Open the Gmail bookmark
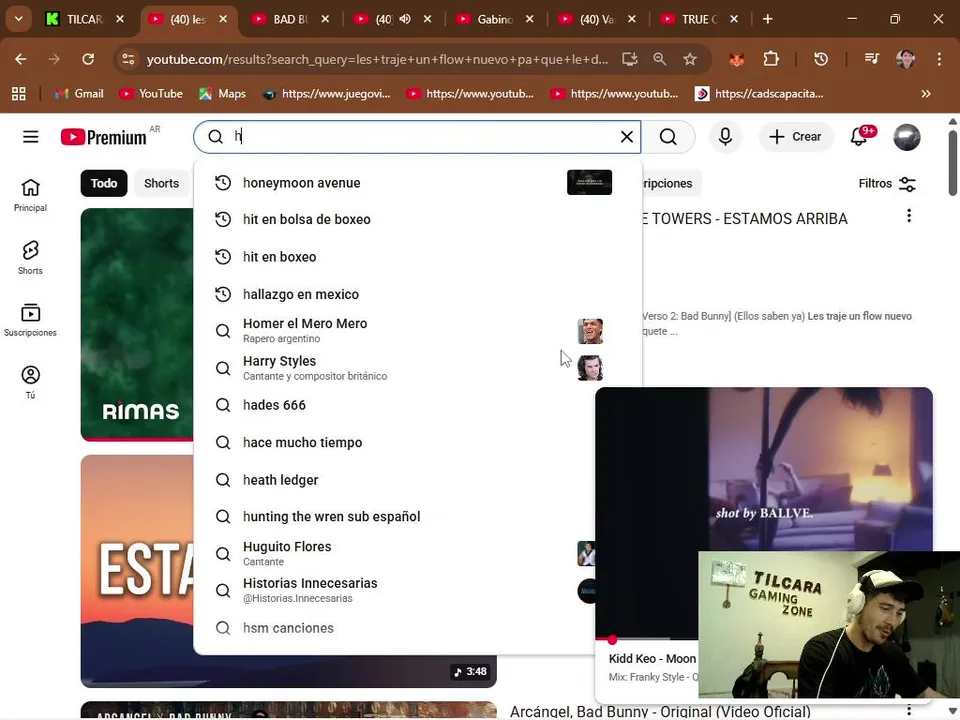The height and width of the screenshot is (720, 960). [79, 94]
